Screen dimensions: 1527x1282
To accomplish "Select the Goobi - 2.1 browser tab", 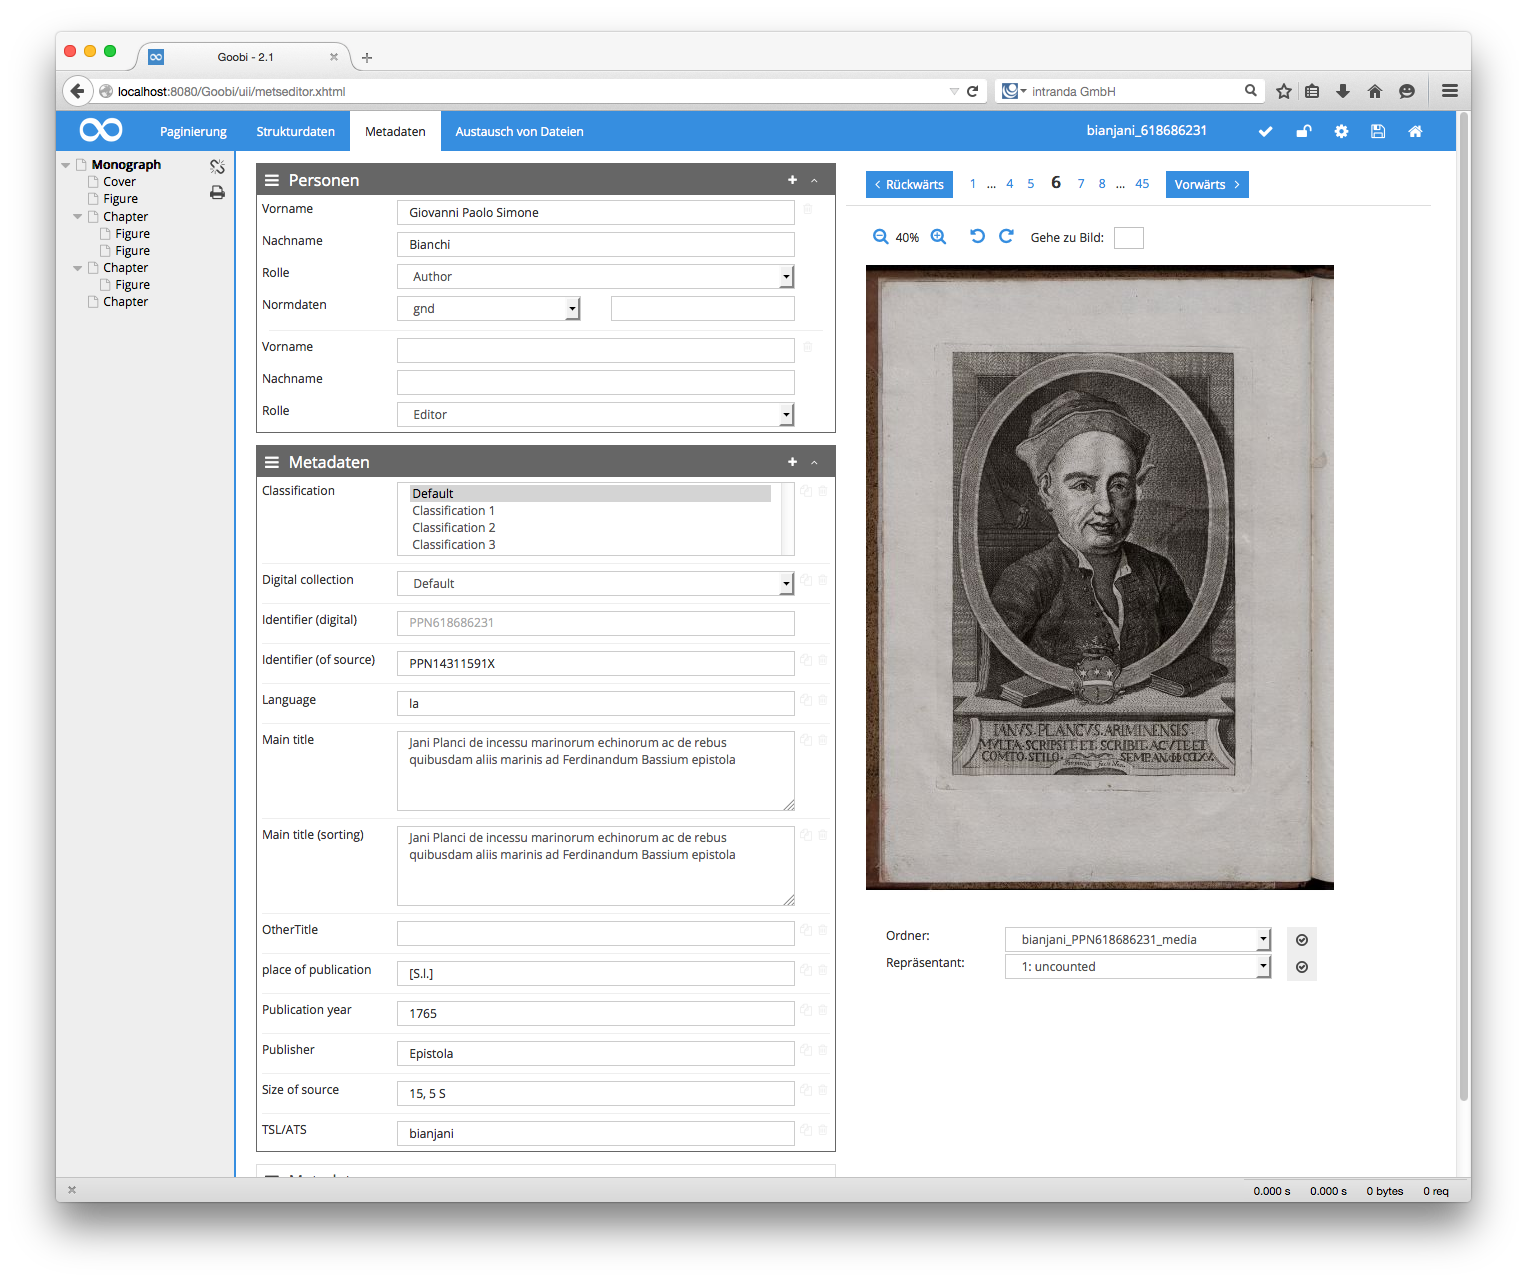I will point(245,57).
